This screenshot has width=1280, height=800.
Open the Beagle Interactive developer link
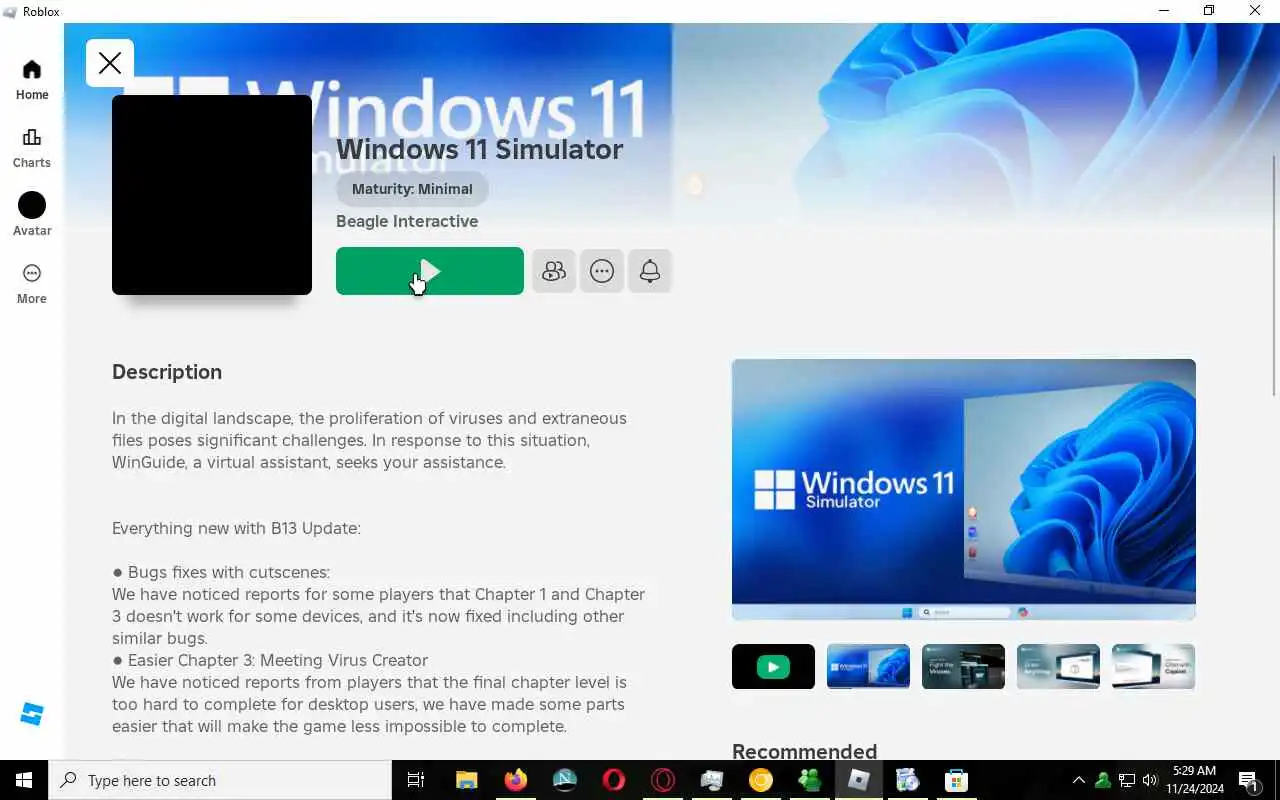click(x=407, y=221)
